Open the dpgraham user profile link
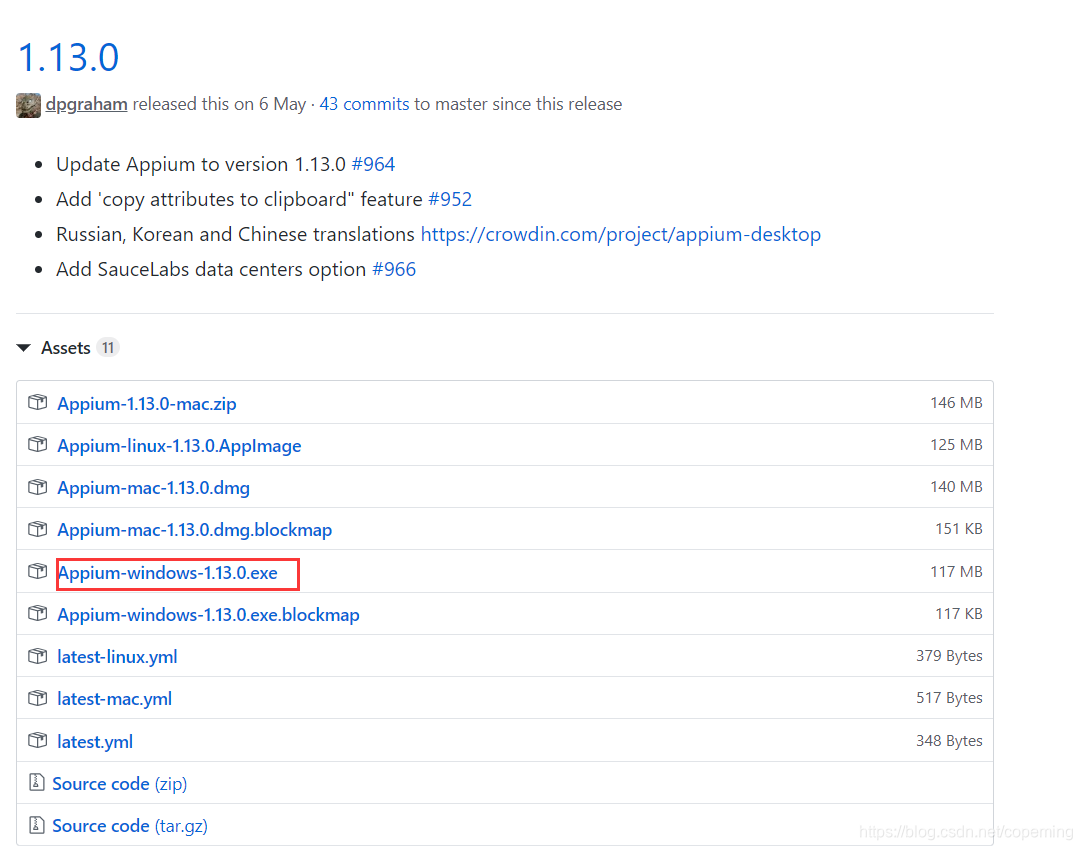This screenshot has width=1082, height=850. click(86, 104)
